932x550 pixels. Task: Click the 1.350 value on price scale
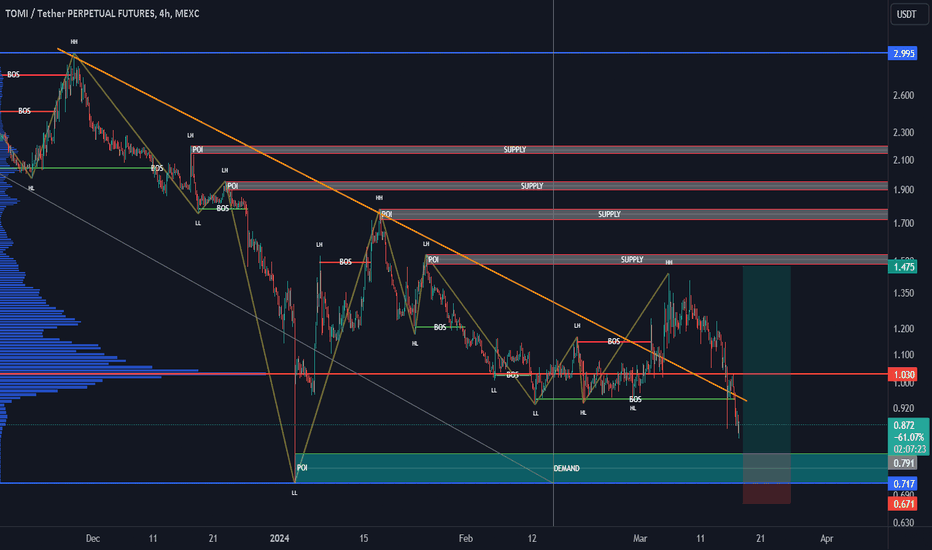point(903,293)
